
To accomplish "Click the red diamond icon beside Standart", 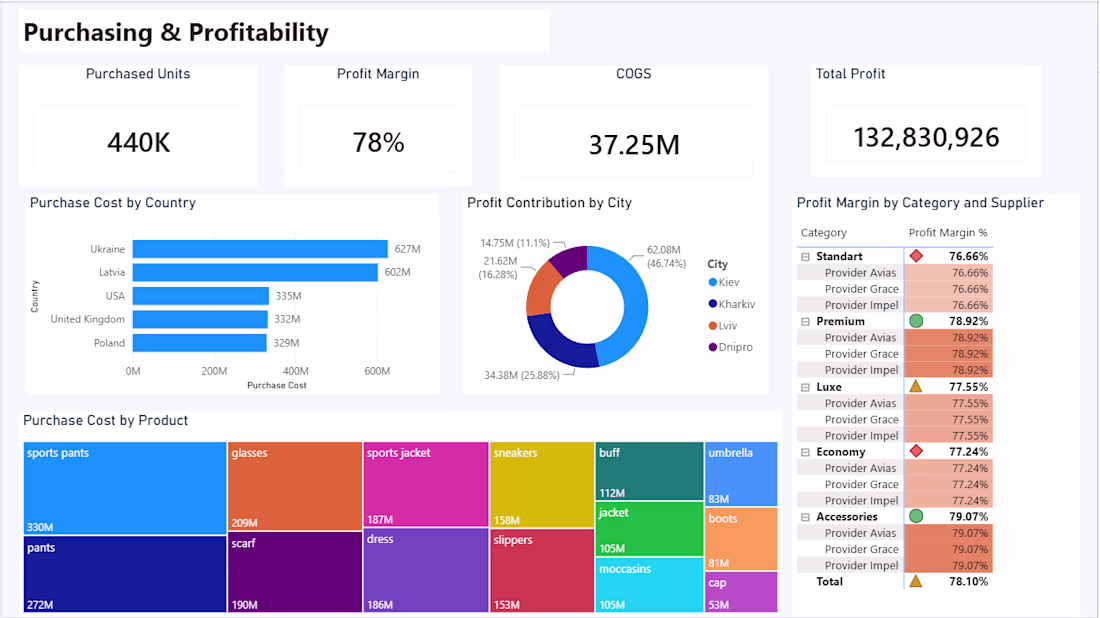I will point(916,256).
